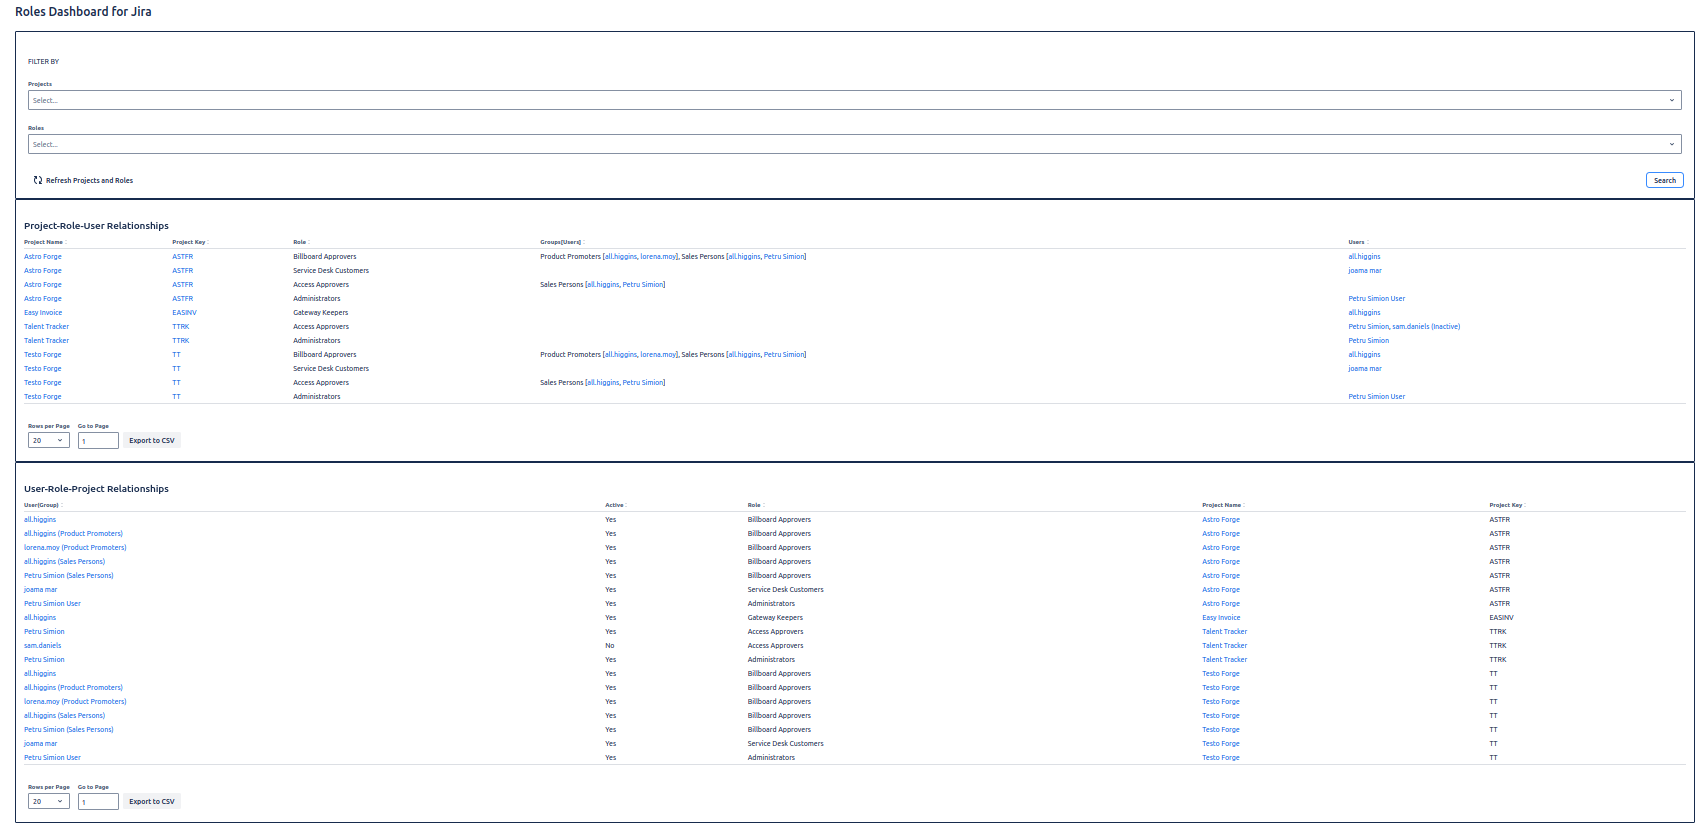Open lorena.moy link in Astro Forge Billboard Approvers groups
The width and height of the screenshot is (1702, 836).
[x=658, y=257]
